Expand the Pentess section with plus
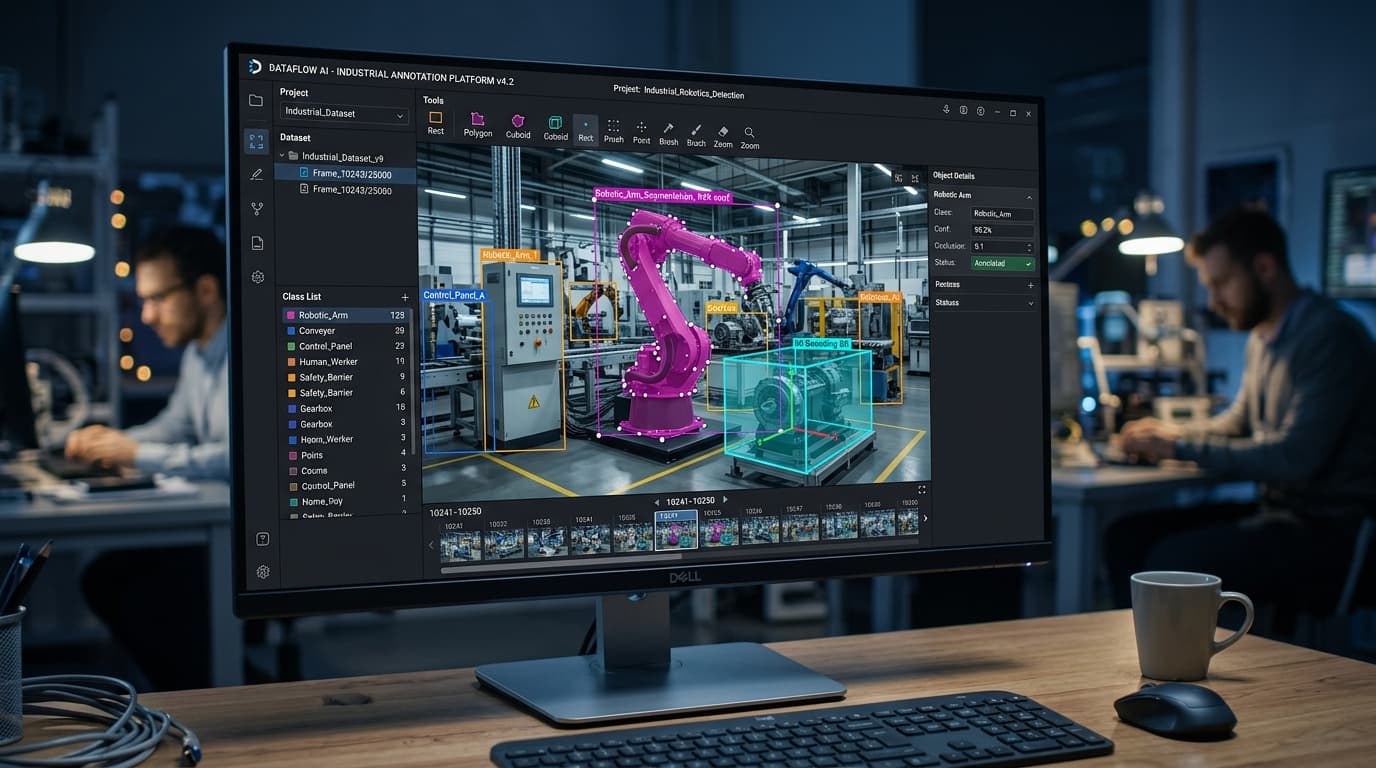The width and height of the screenshot is (1376, 768). point(1030,286)
